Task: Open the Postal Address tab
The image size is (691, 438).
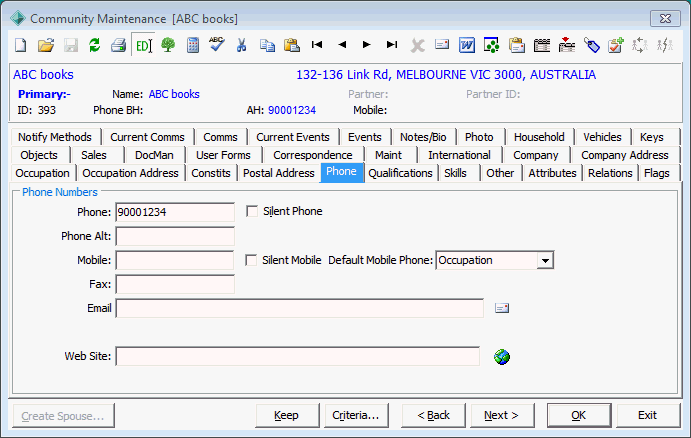Action: 279,173
